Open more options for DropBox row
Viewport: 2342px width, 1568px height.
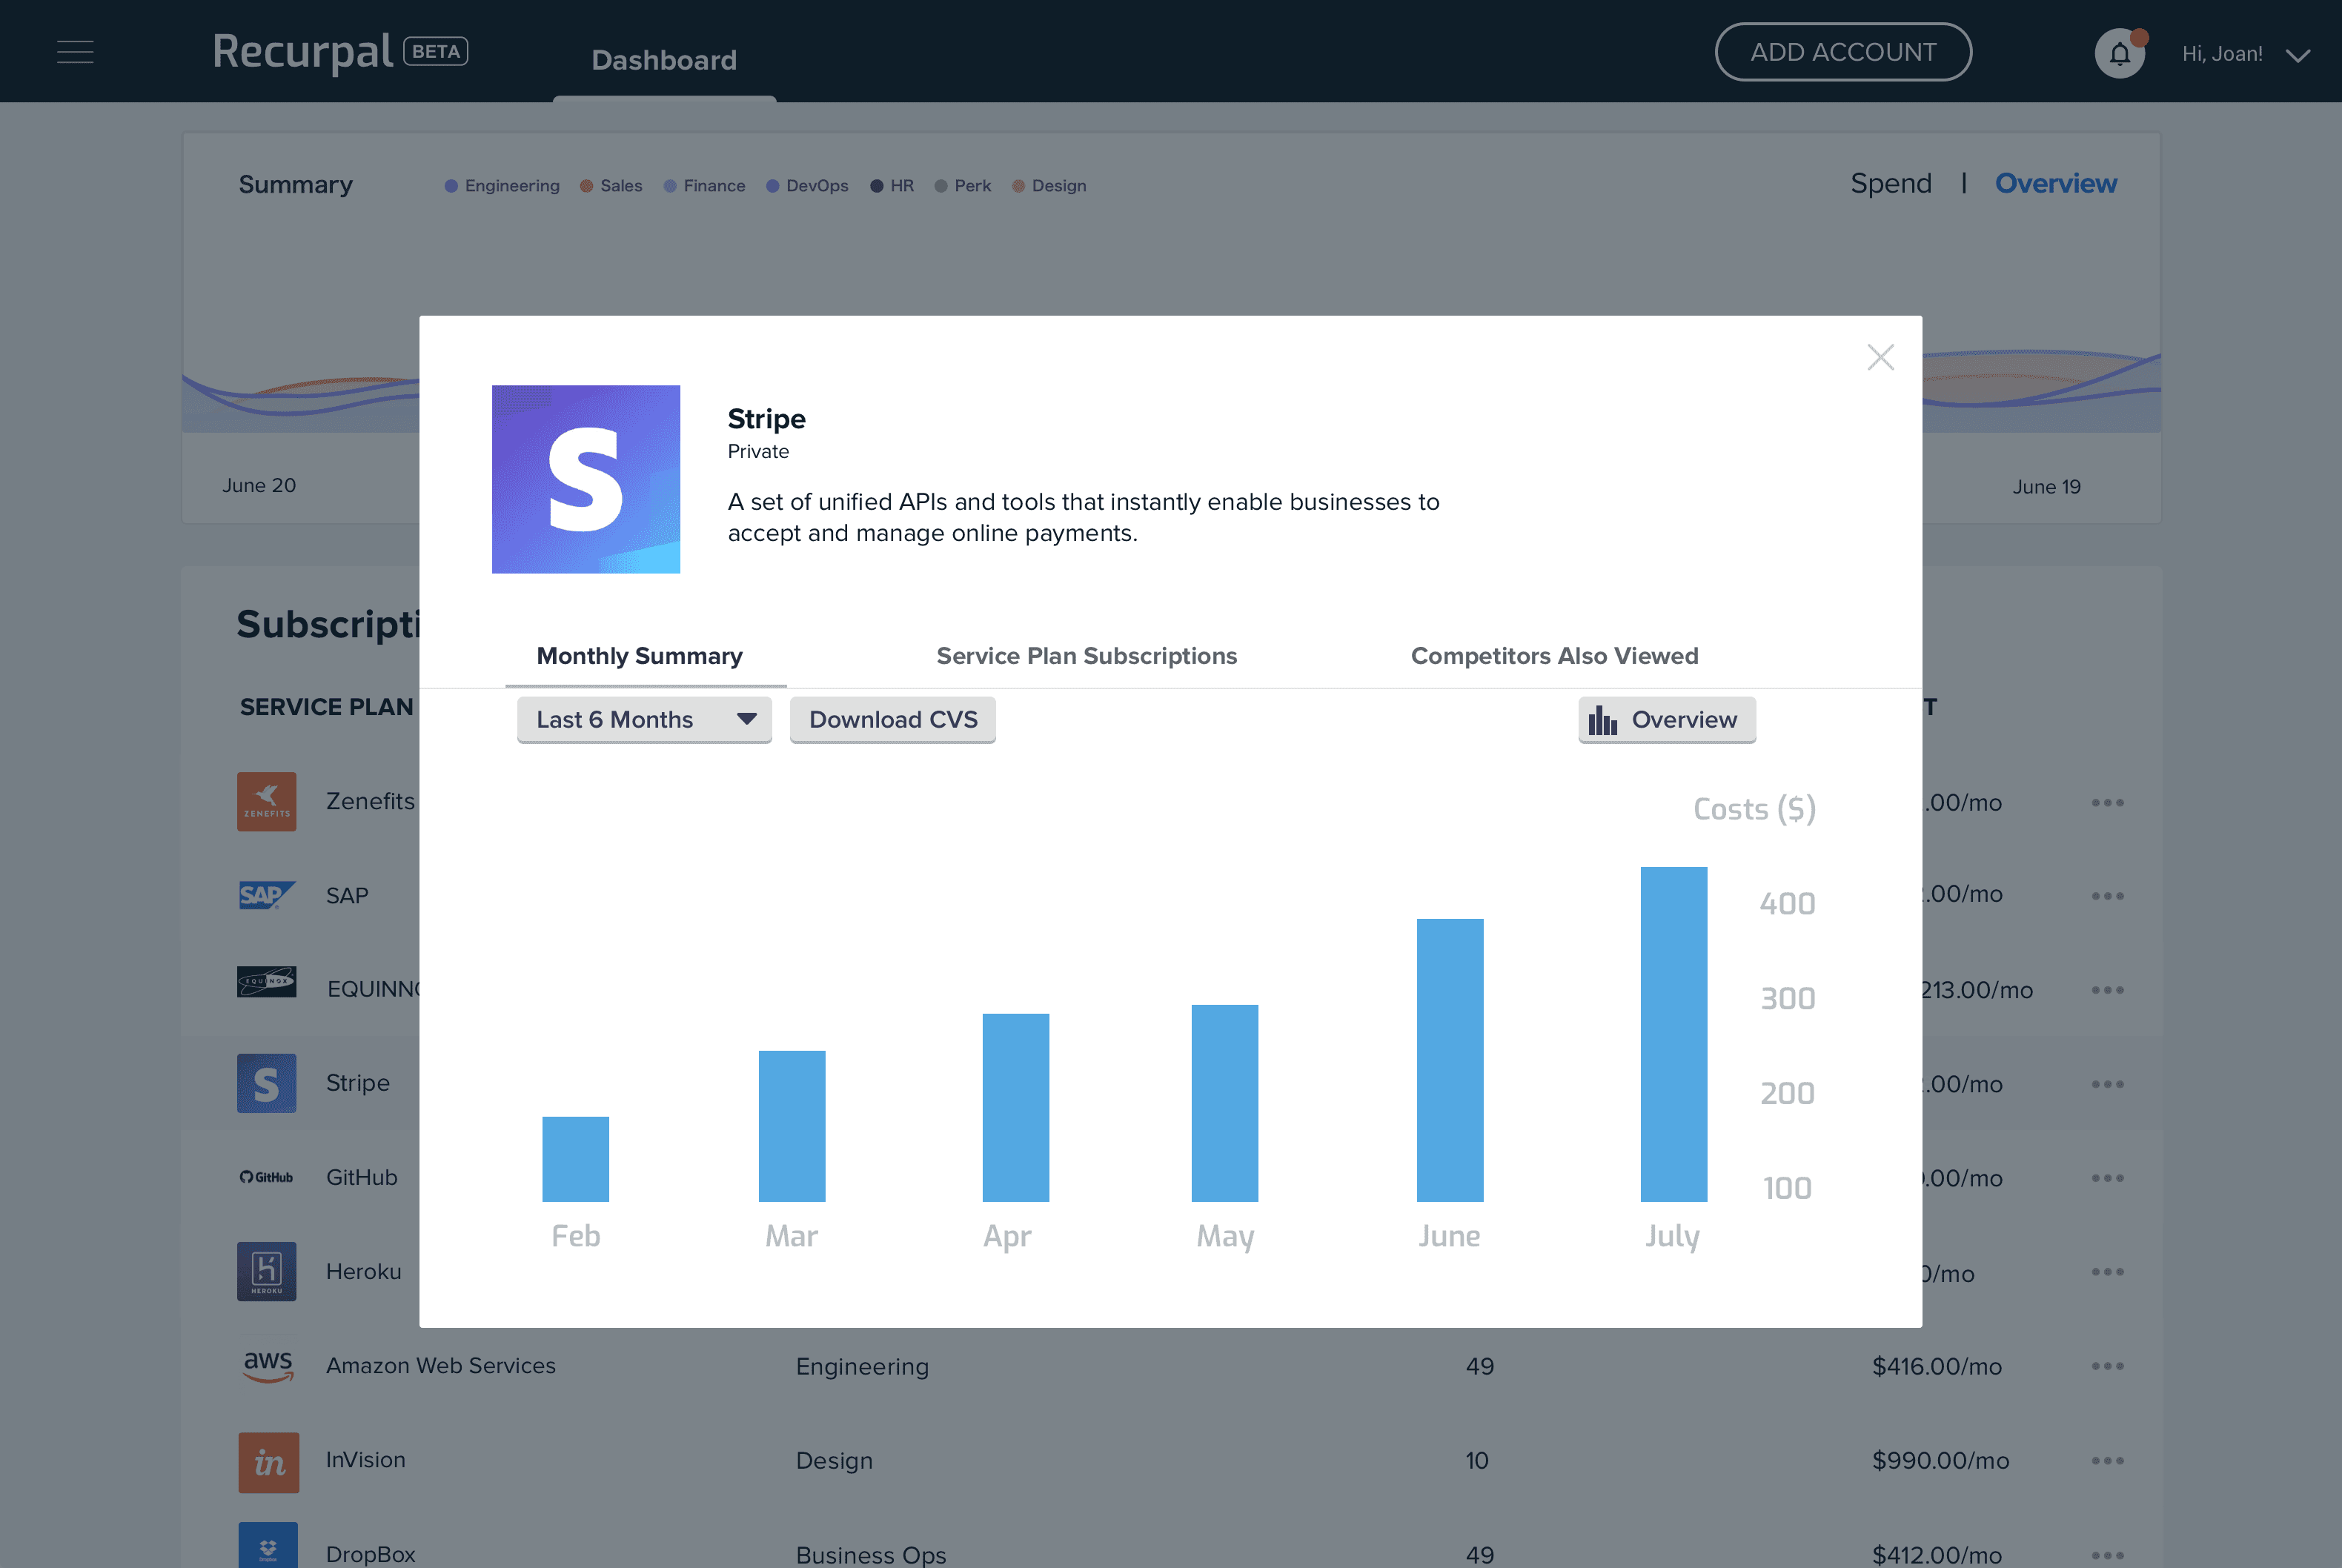pyautogui.click(x=2107, y=1555)
